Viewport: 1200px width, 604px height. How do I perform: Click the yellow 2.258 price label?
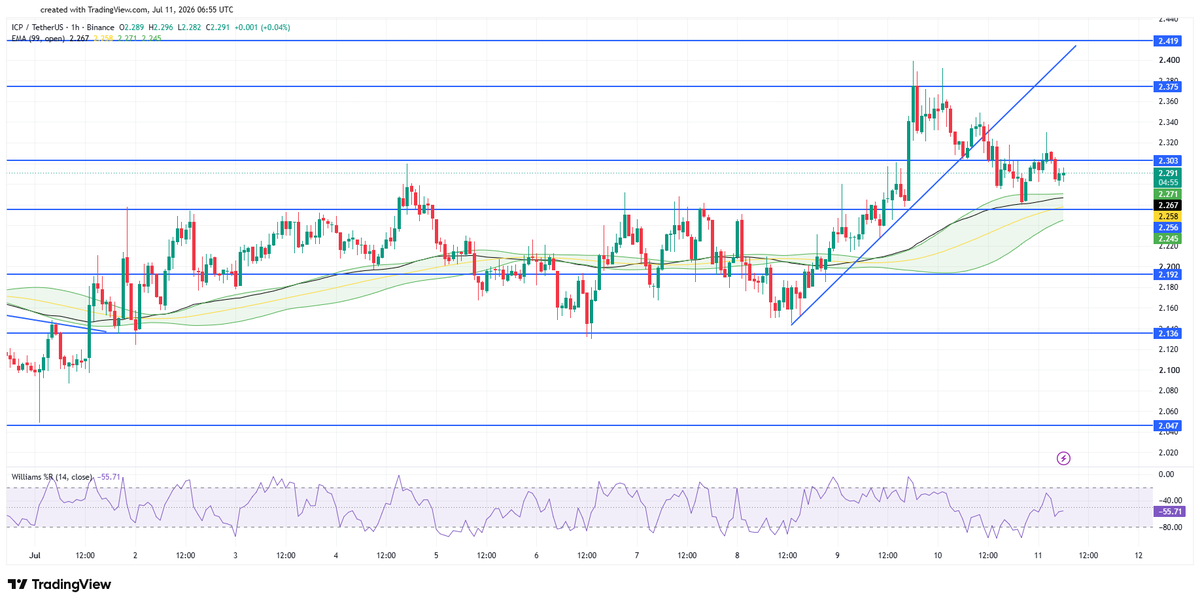(x=1166, y=216)
